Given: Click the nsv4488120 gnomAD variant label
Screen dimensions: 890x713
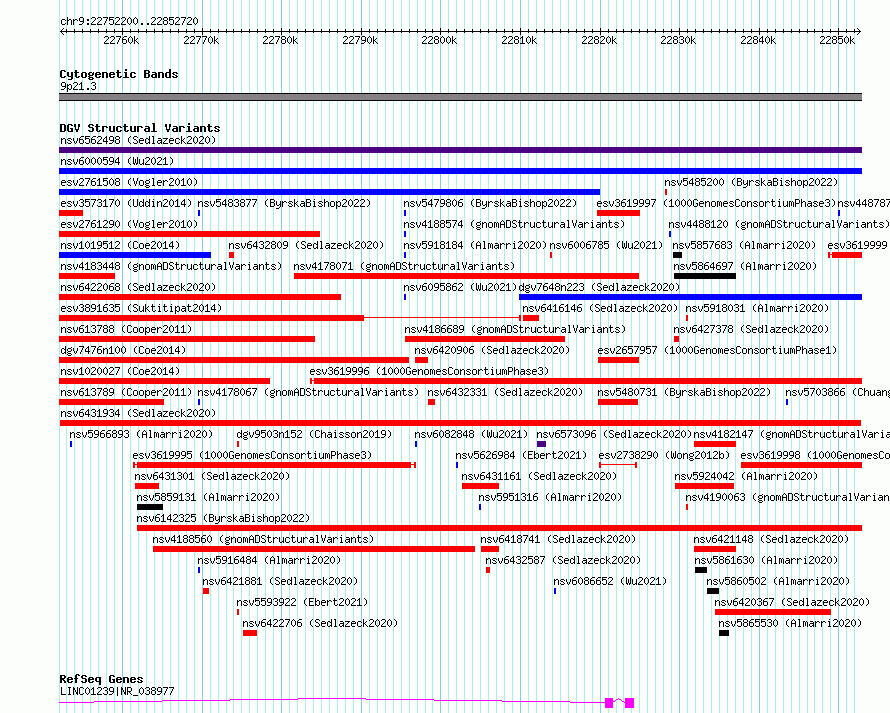Looking at the screenshot, I should click(x=779, y=224).
